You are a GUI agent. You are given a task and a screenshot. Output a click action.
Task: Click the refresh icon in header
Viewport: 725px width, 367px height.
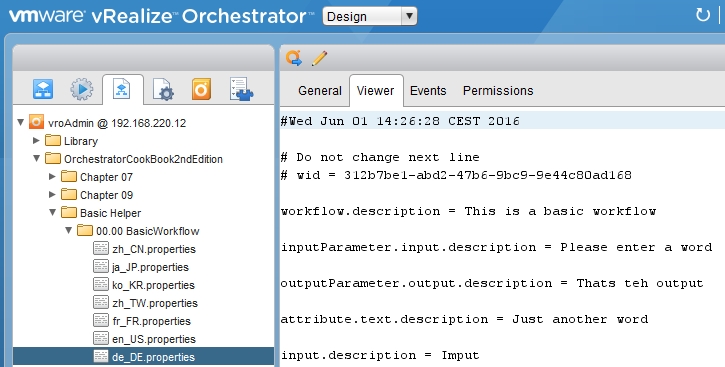[x=703, y=15]
